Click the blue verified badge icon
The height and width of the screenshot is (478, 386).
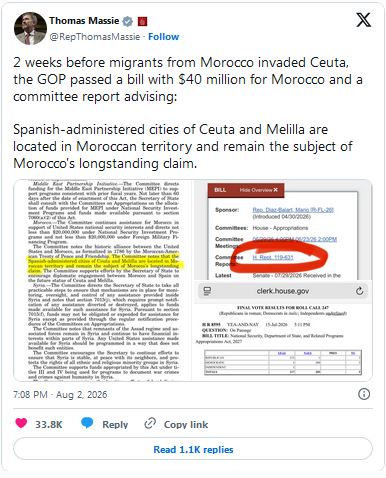point(128,21)
